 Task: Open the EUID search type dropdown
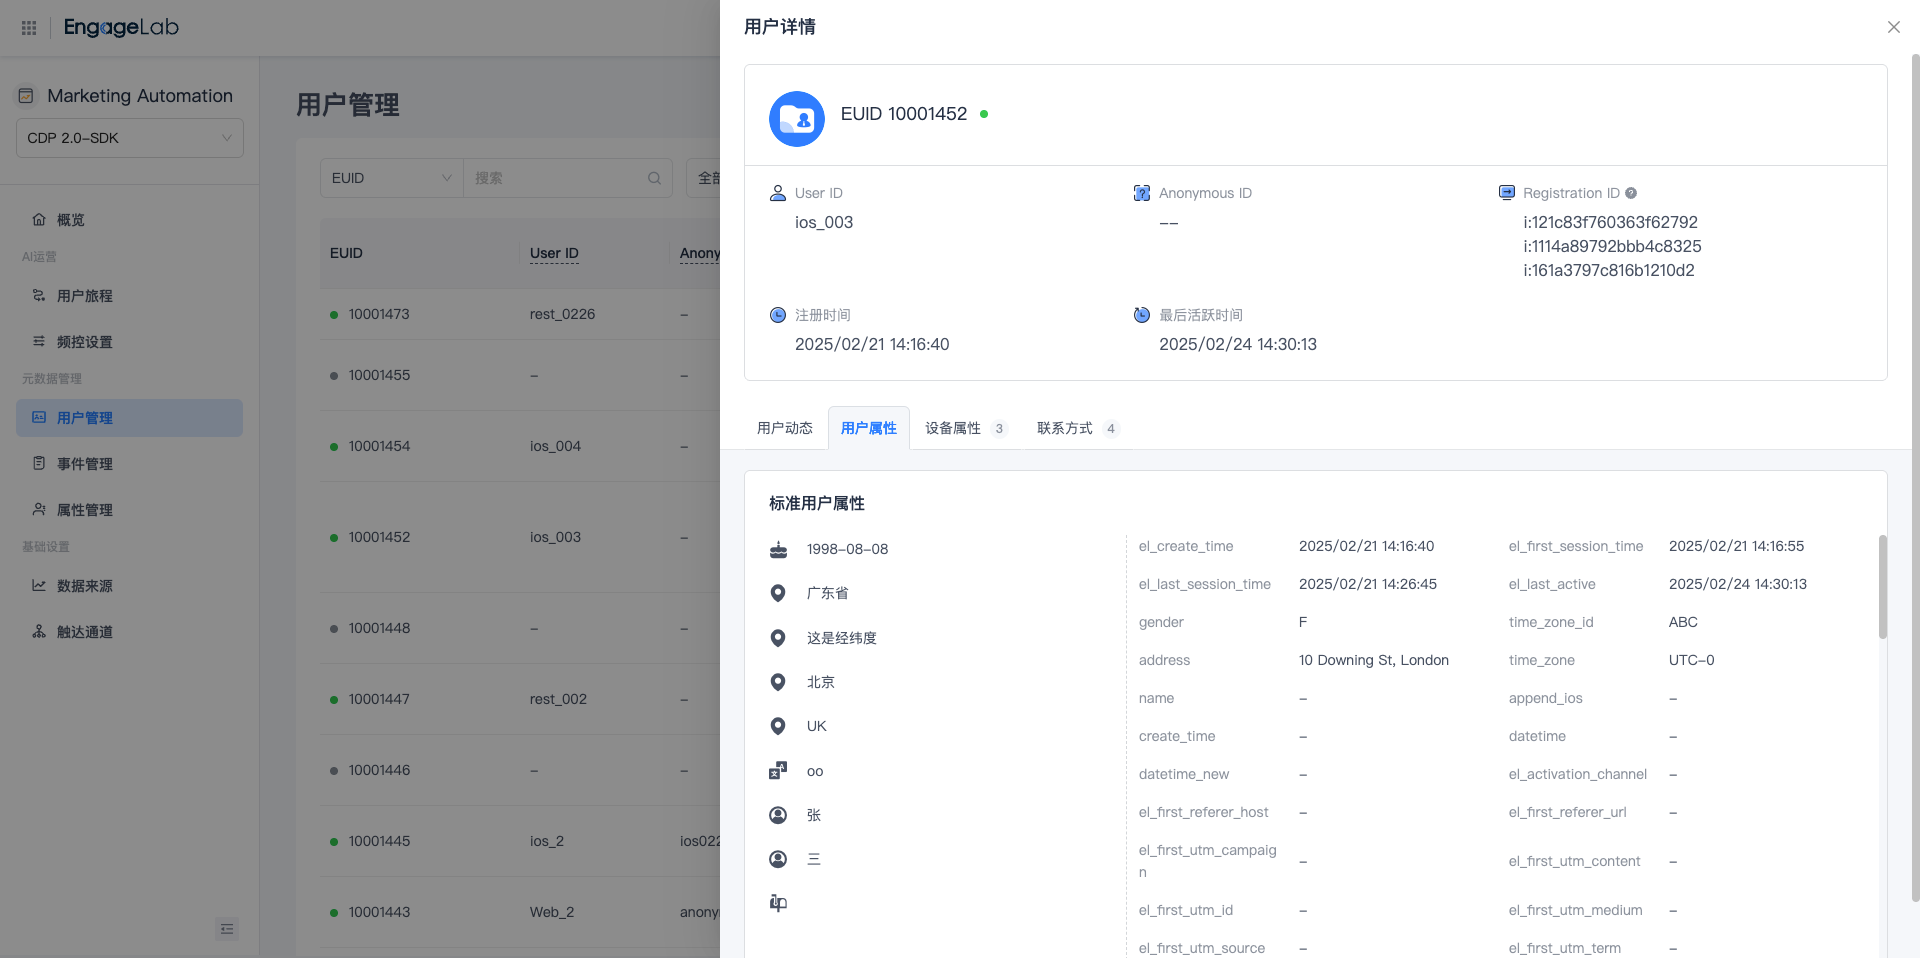pos(391,178)
